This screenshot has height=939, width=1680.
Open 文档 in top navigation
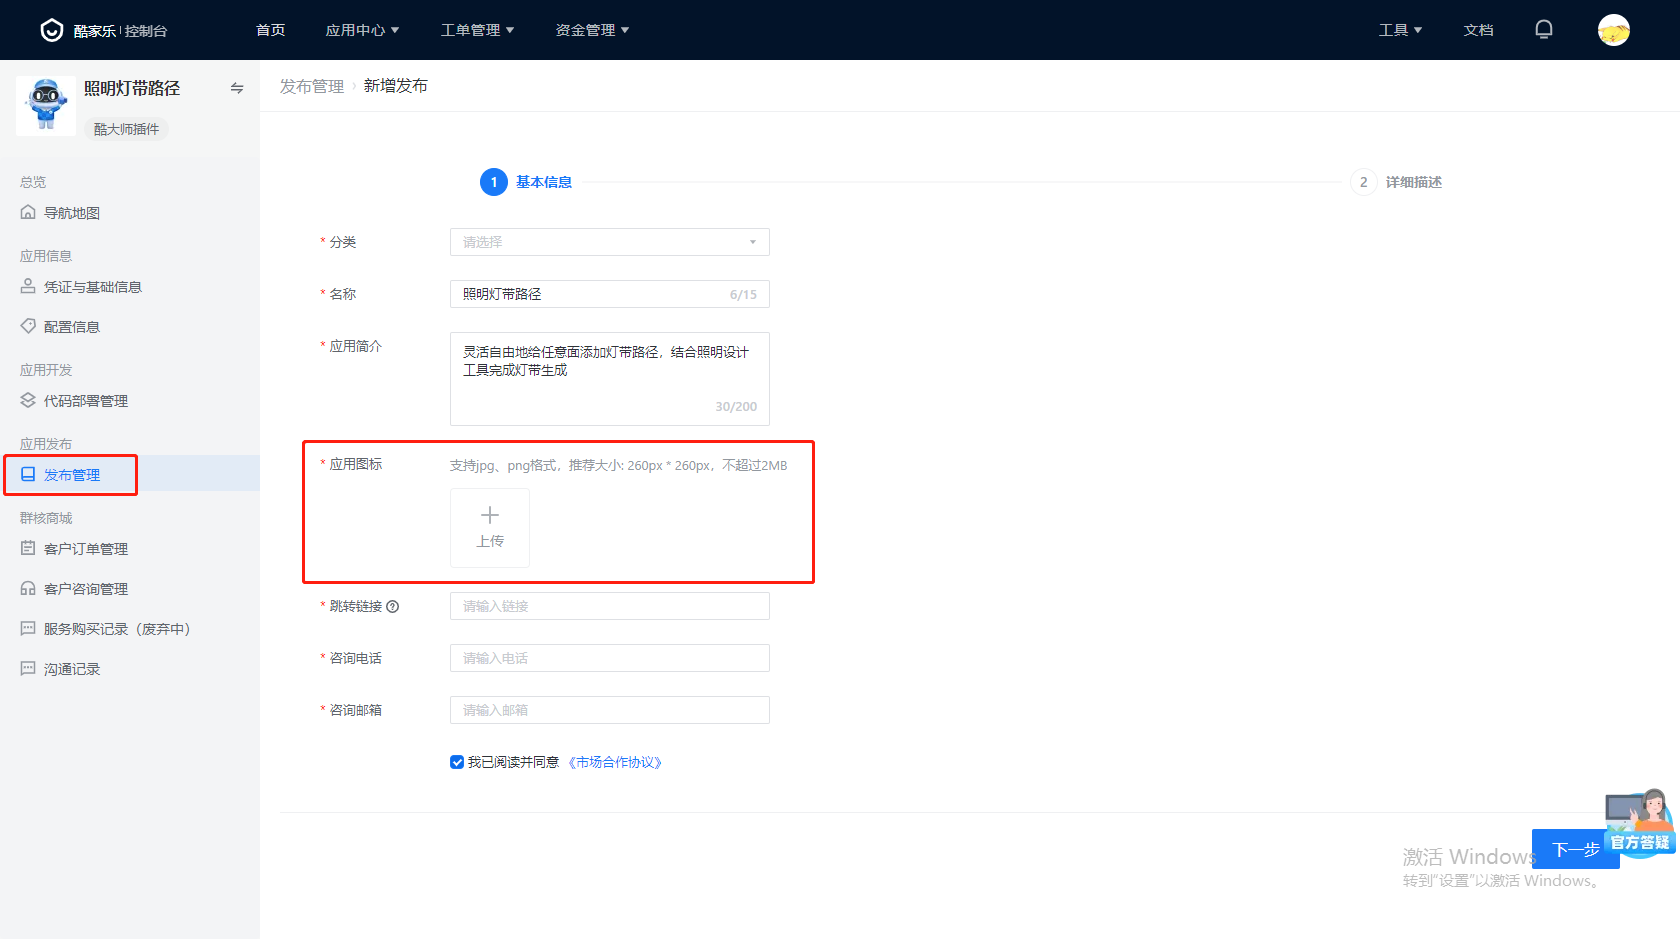coord(1479,30)
